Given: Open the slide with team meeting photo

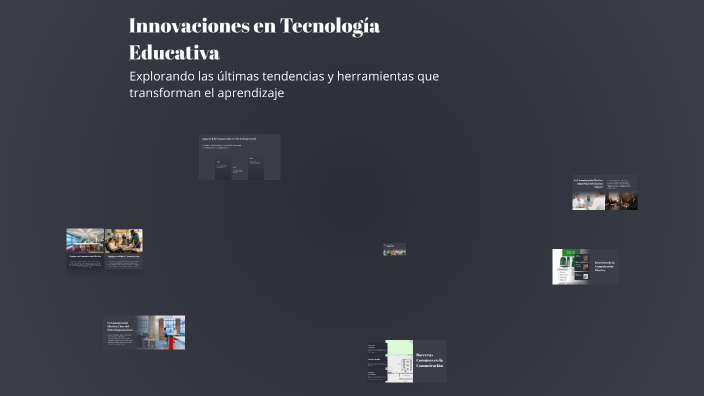Looking at the screenshot, I should click(124, 249).
